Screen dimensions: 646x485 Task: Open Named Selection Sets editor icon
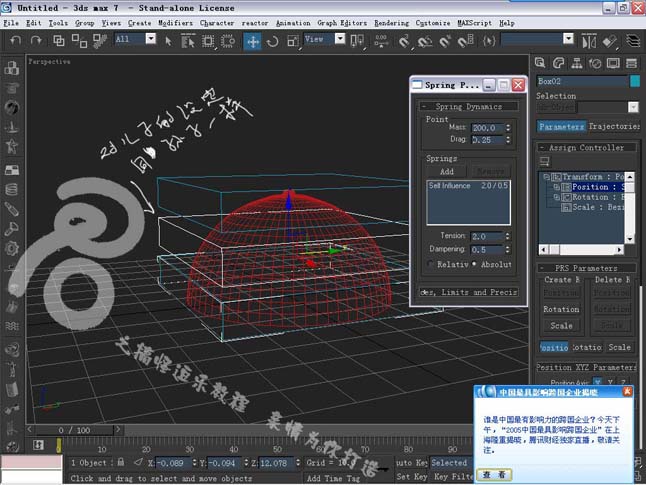click(489, 41)
